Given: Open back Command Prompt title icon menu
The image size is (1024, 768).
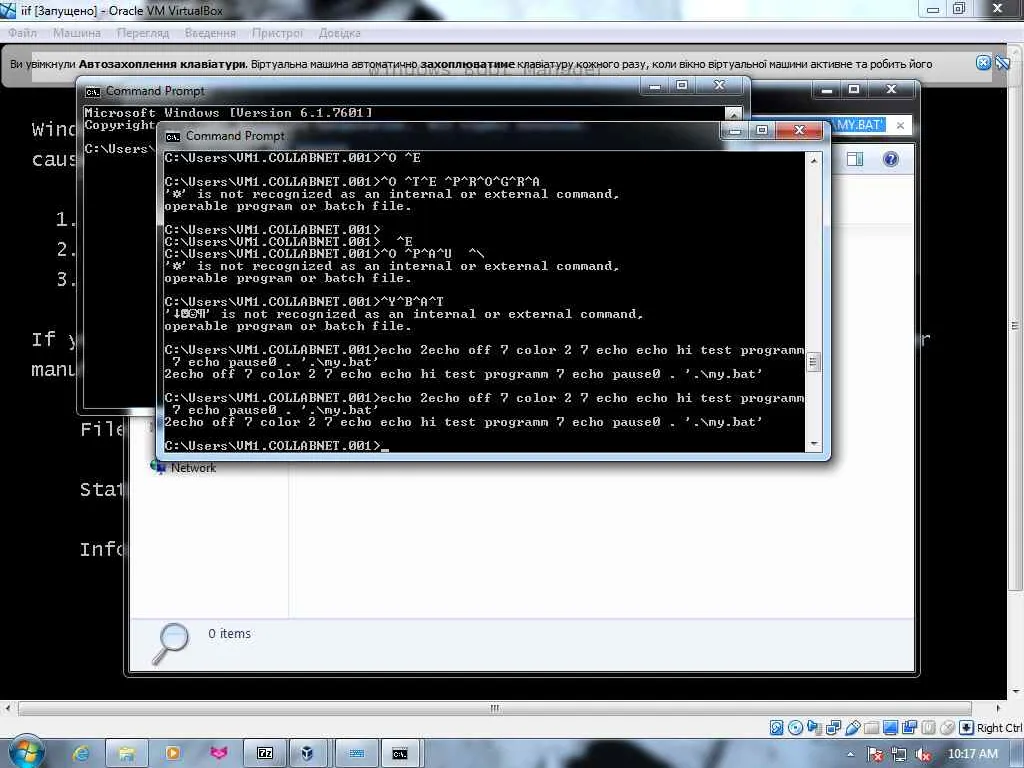Looking at the screenshot, I should [93, 91].
